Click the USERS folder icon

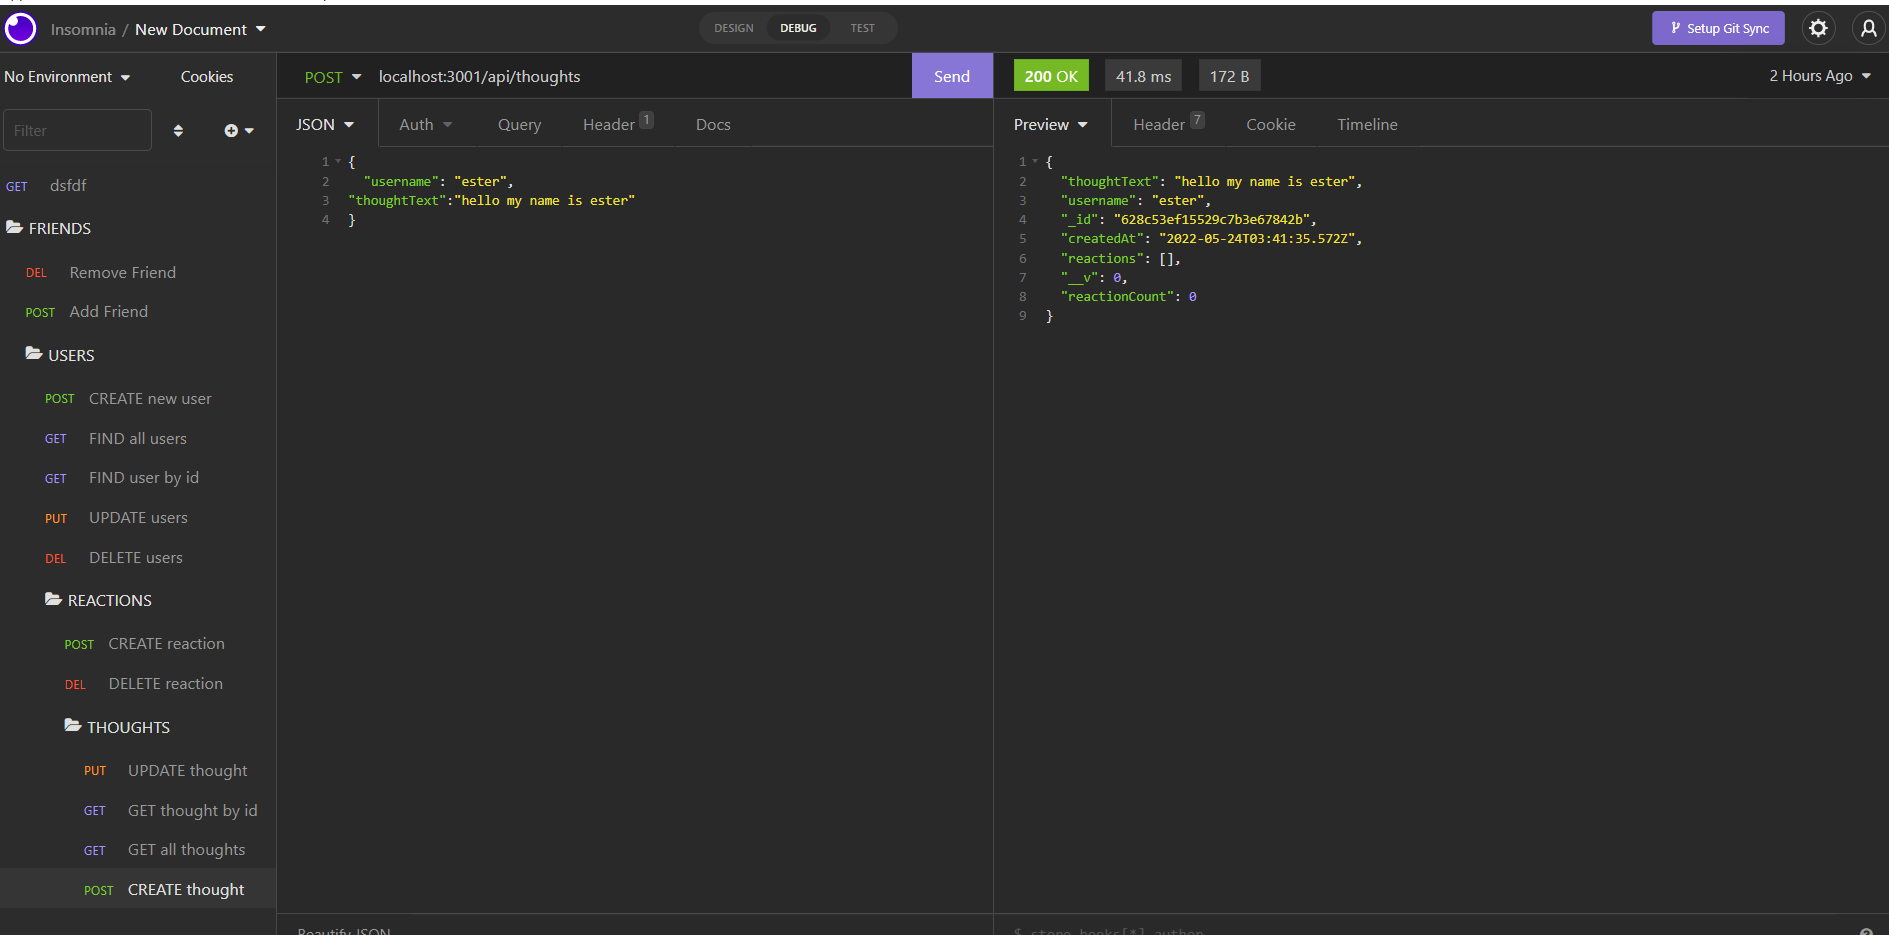(32, 354)
